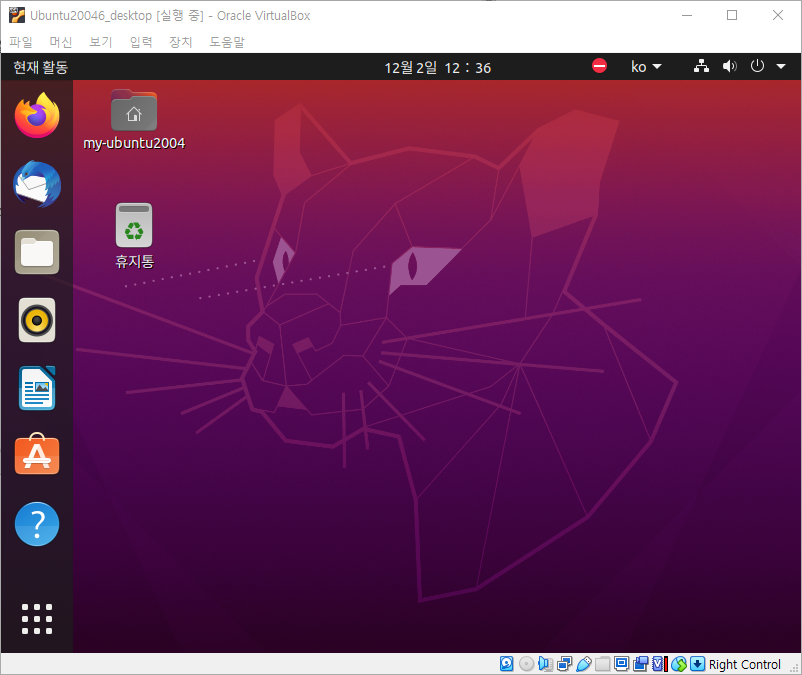Close the VirtualBox window
802x675 pixels.
tap(778, 15)
